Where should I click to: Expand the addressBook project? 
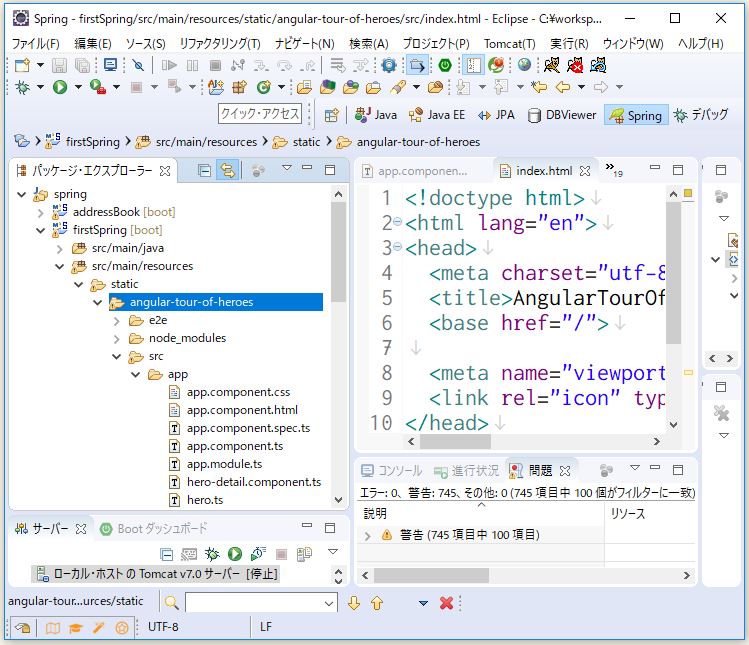pos(41,213)
